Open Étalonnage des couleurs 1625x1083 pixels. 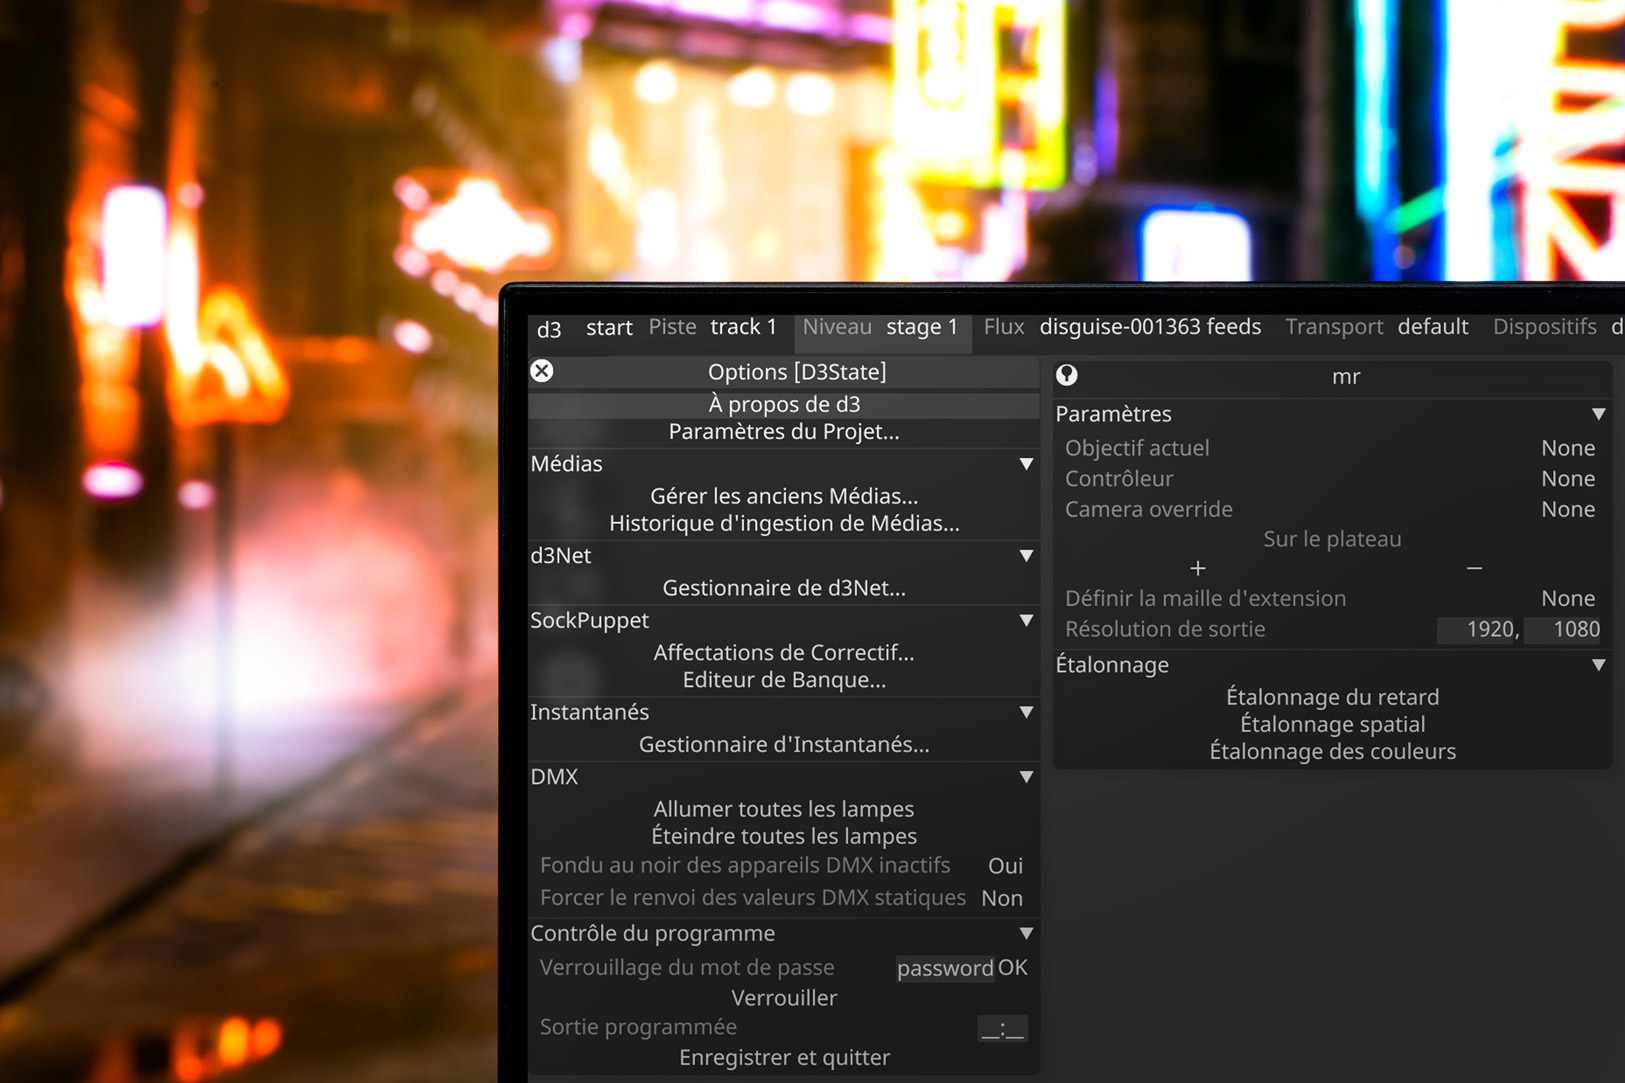click(x=1332, y=752)
